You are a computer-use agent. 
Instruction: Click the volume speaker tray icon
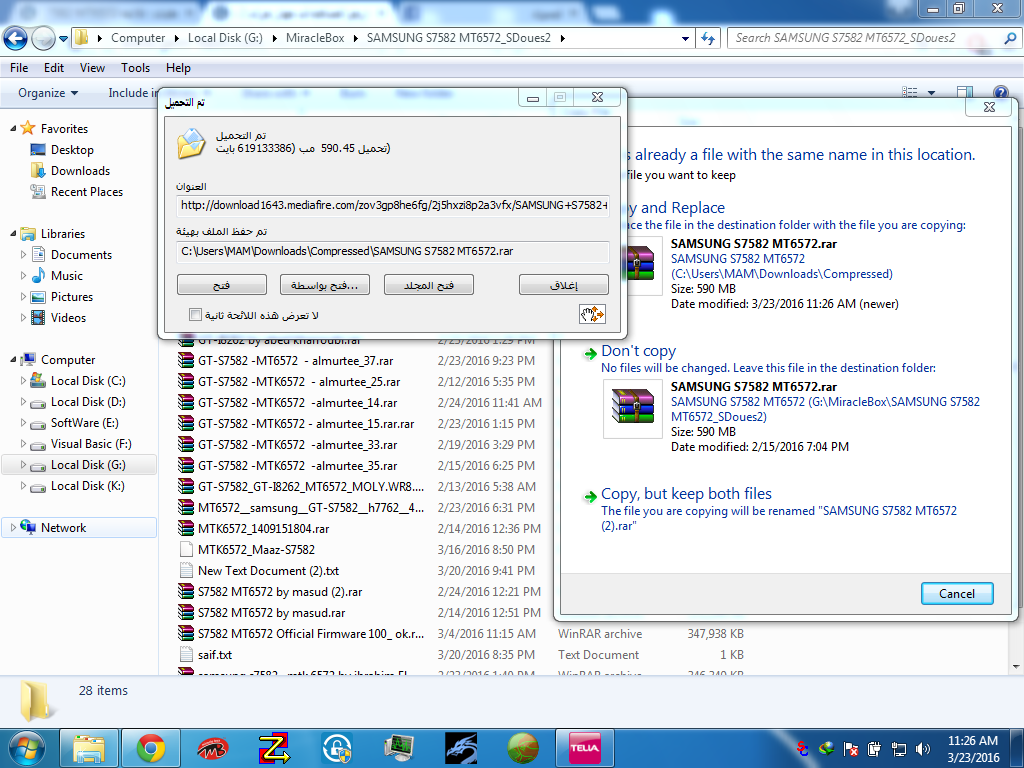(x=923, y=748)
